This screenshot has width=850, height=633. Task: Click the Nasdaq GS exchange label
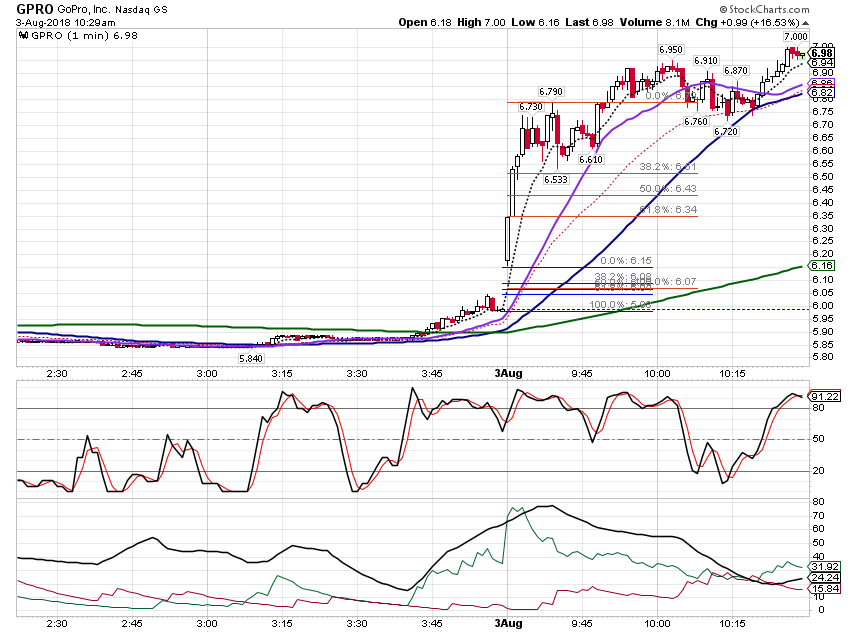(x=141, y=10)
